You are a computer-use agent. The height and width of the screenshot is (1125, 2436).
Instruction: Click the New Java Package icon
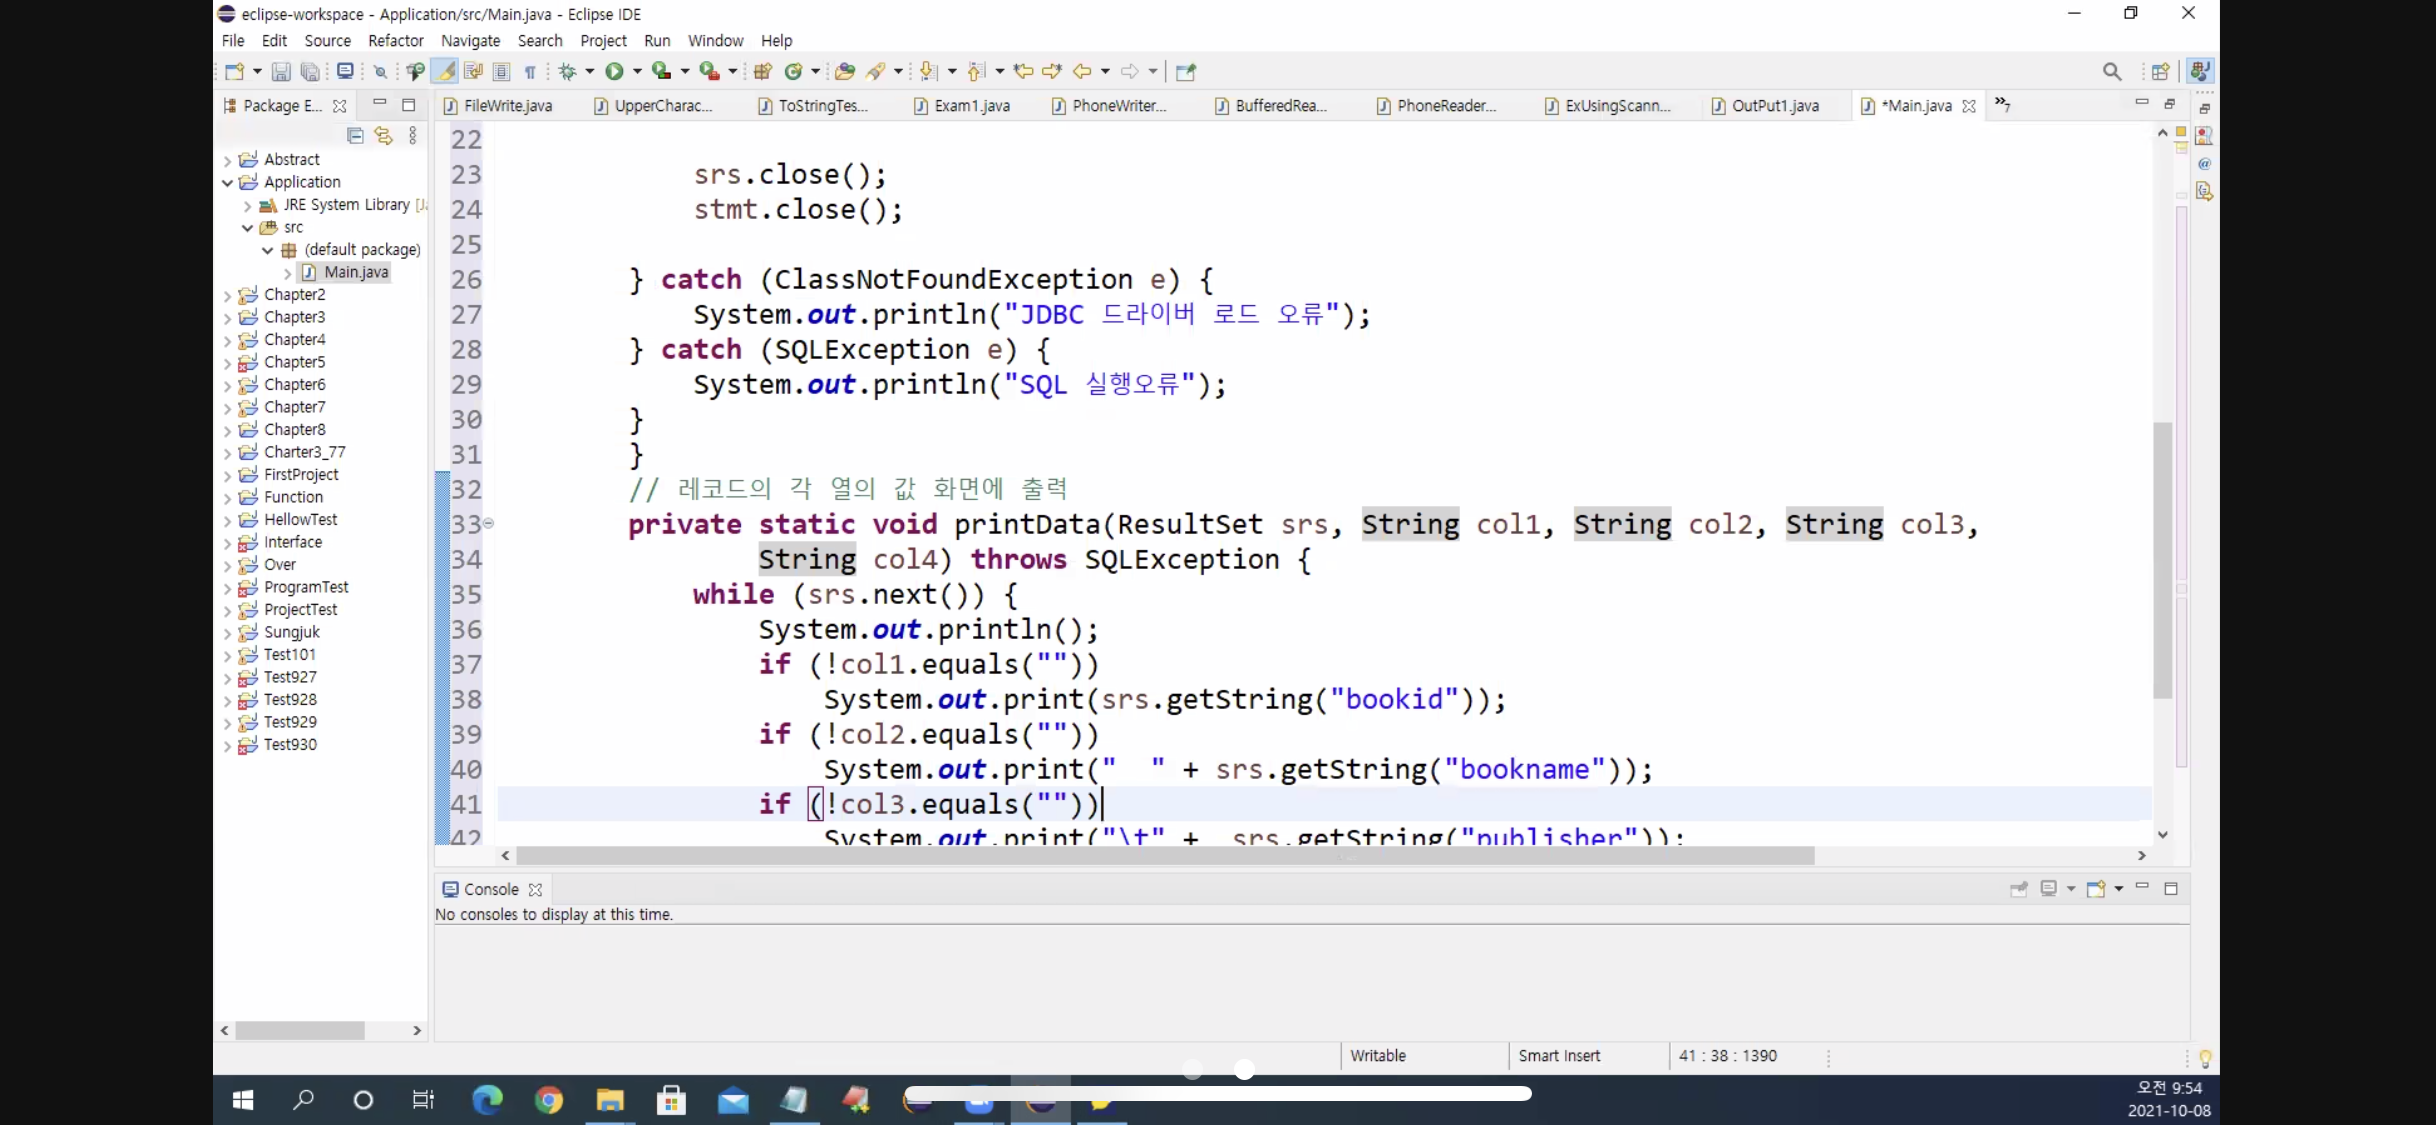763,72
